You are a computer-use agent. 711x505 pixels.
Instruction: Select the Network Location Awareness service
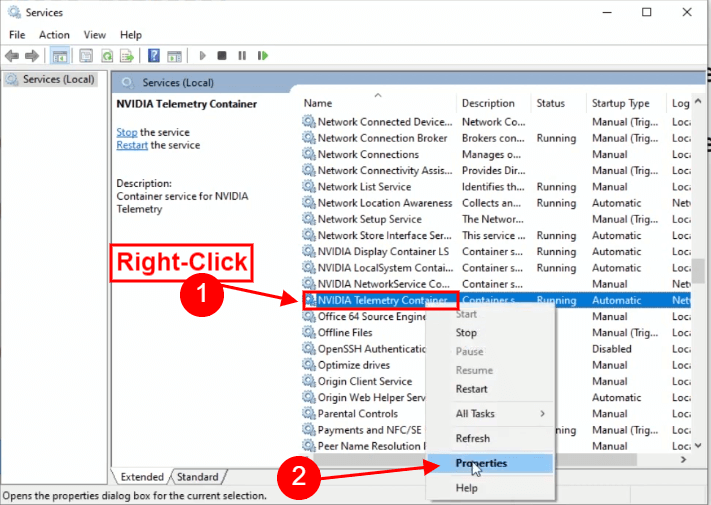click(x=496, y=203)
